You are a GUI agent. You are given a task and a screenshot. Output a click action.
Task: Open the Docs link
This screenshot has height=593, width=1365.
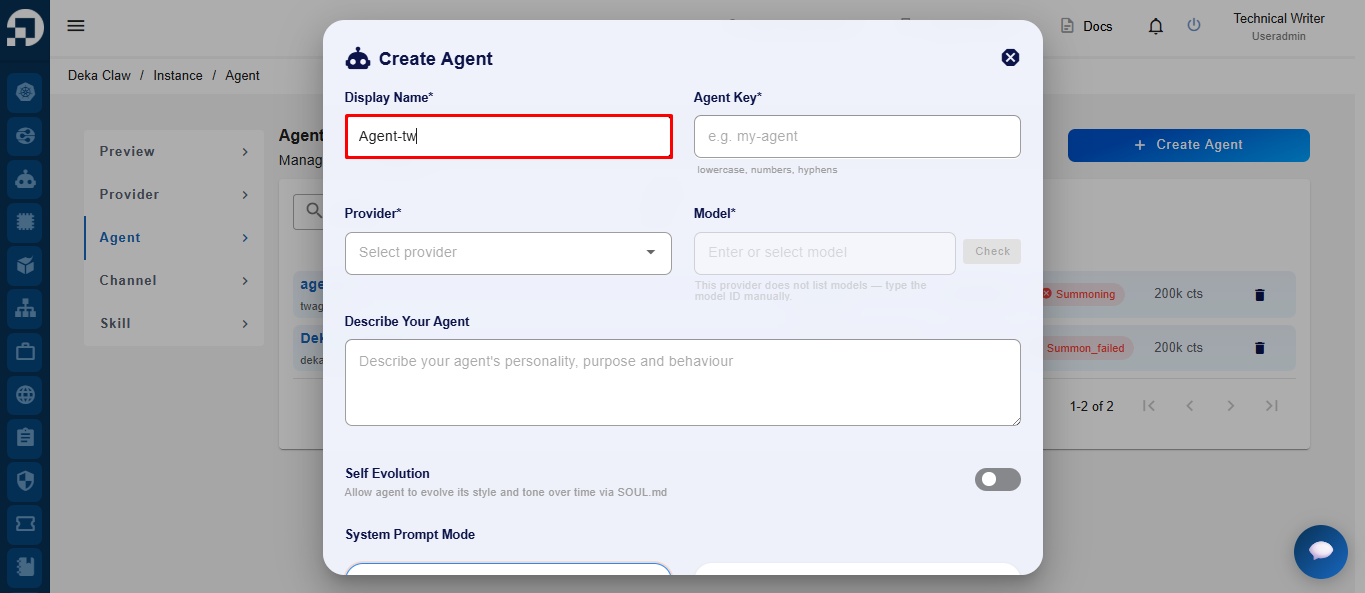[x=1086, y=26]
